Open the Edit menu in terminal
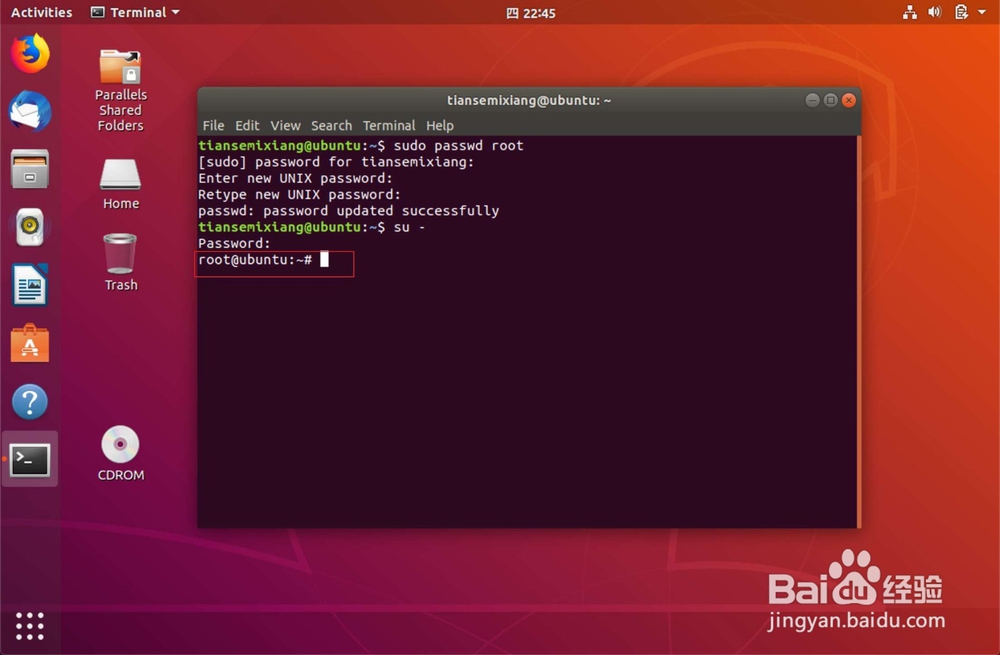The height and width of the screenshot is (655, 1000). pyautogui.click(x=247, y=126)
